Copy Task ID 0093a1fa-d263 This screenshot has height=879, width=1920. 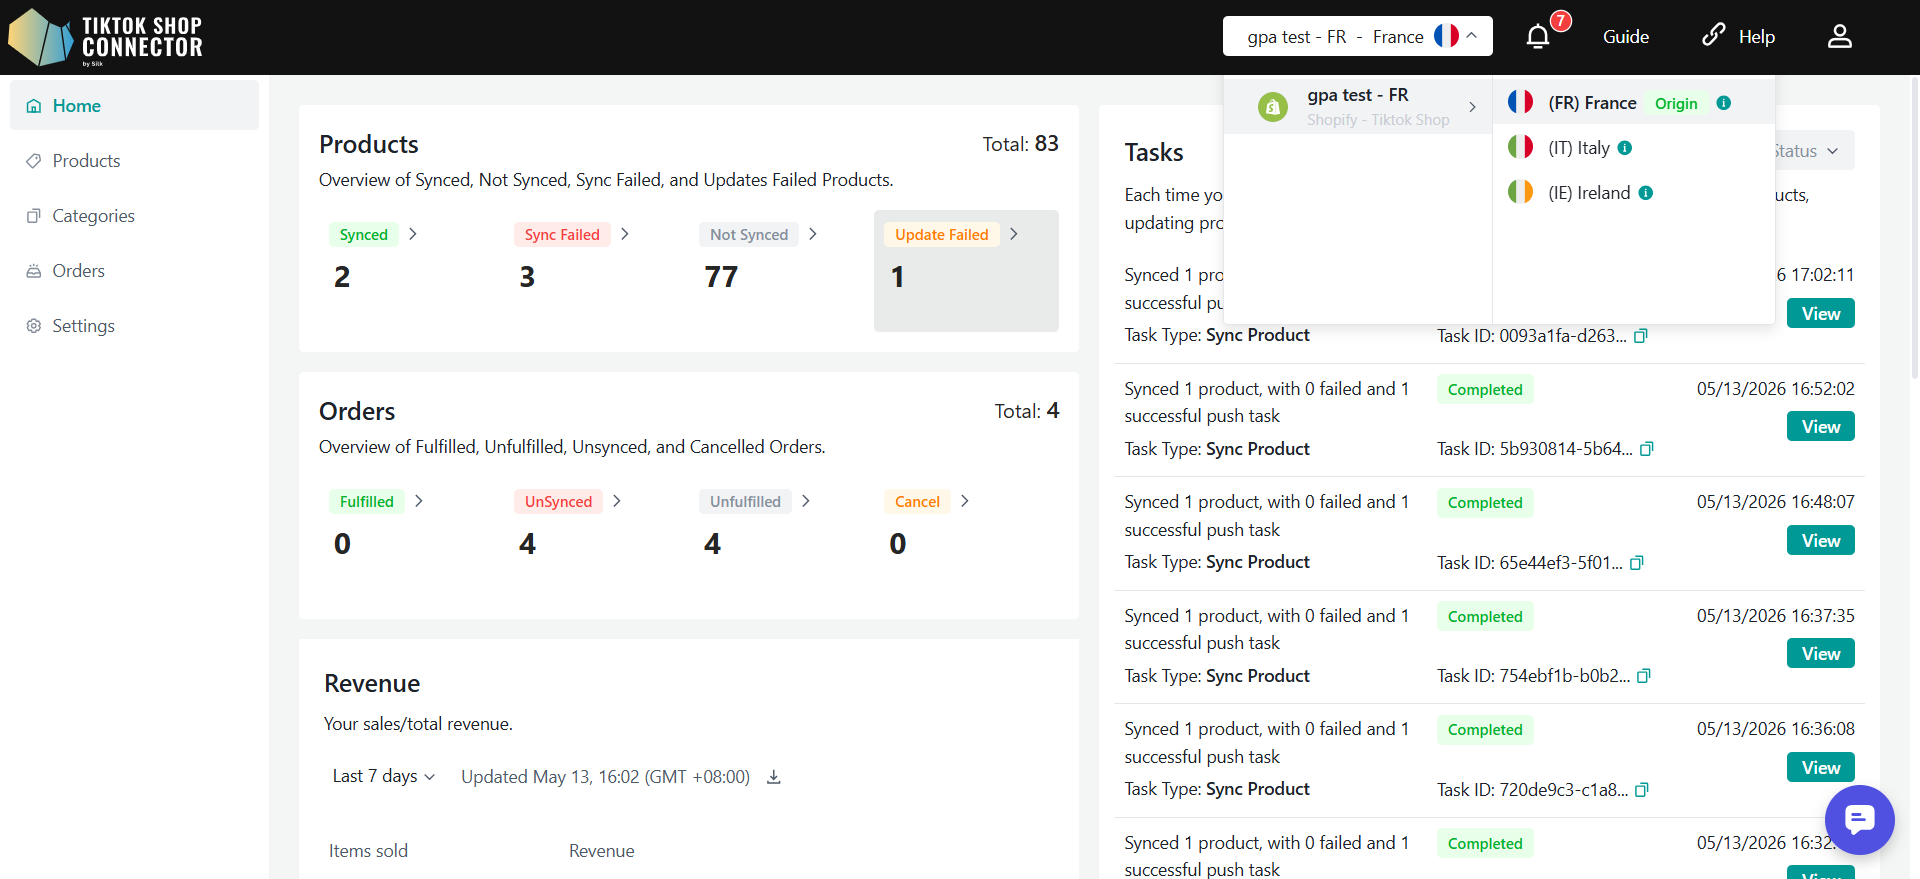click(x=1641, y=336)
